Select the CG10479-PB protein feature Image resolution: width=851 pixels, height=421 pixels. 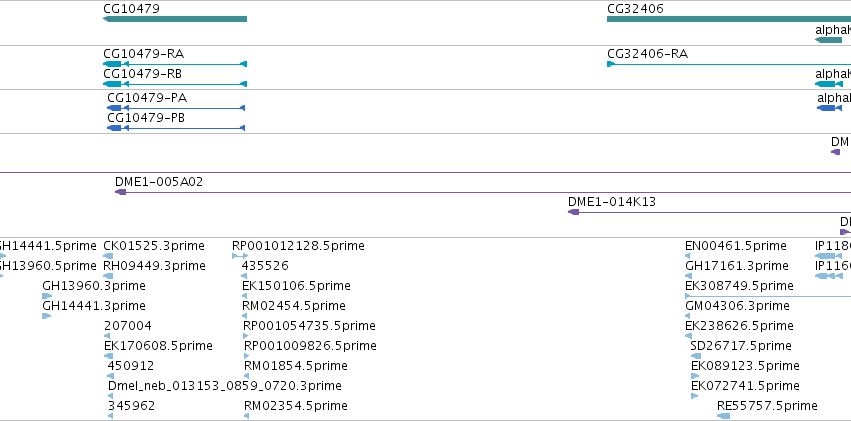point(176,128)
